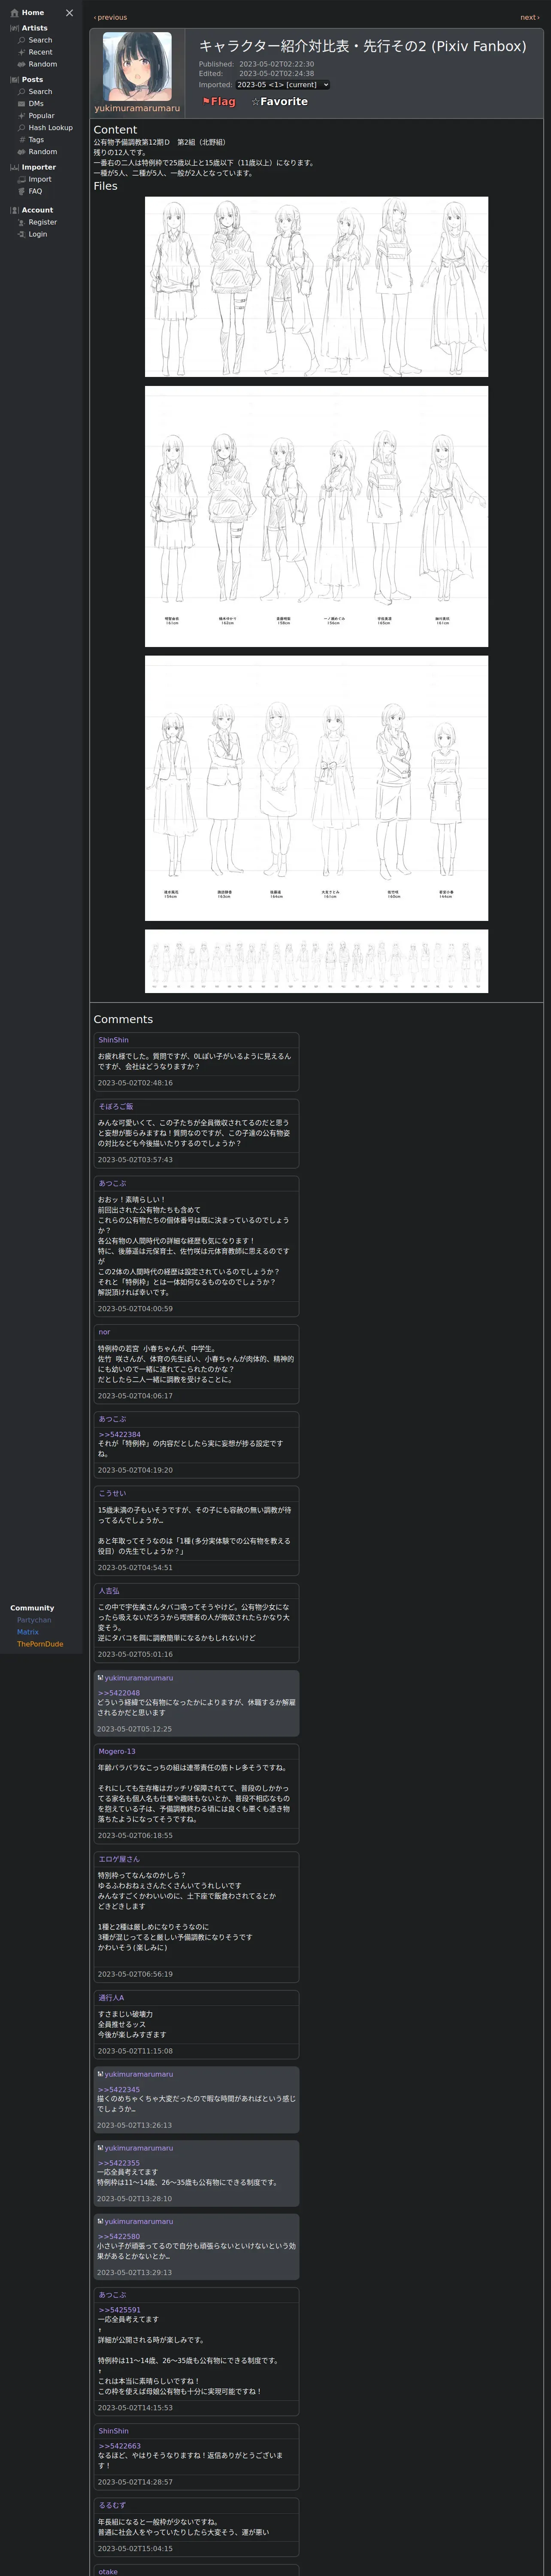Open wide full lineup thumbnail
This screenshot has width=551, height=2576.
[316, 961]
